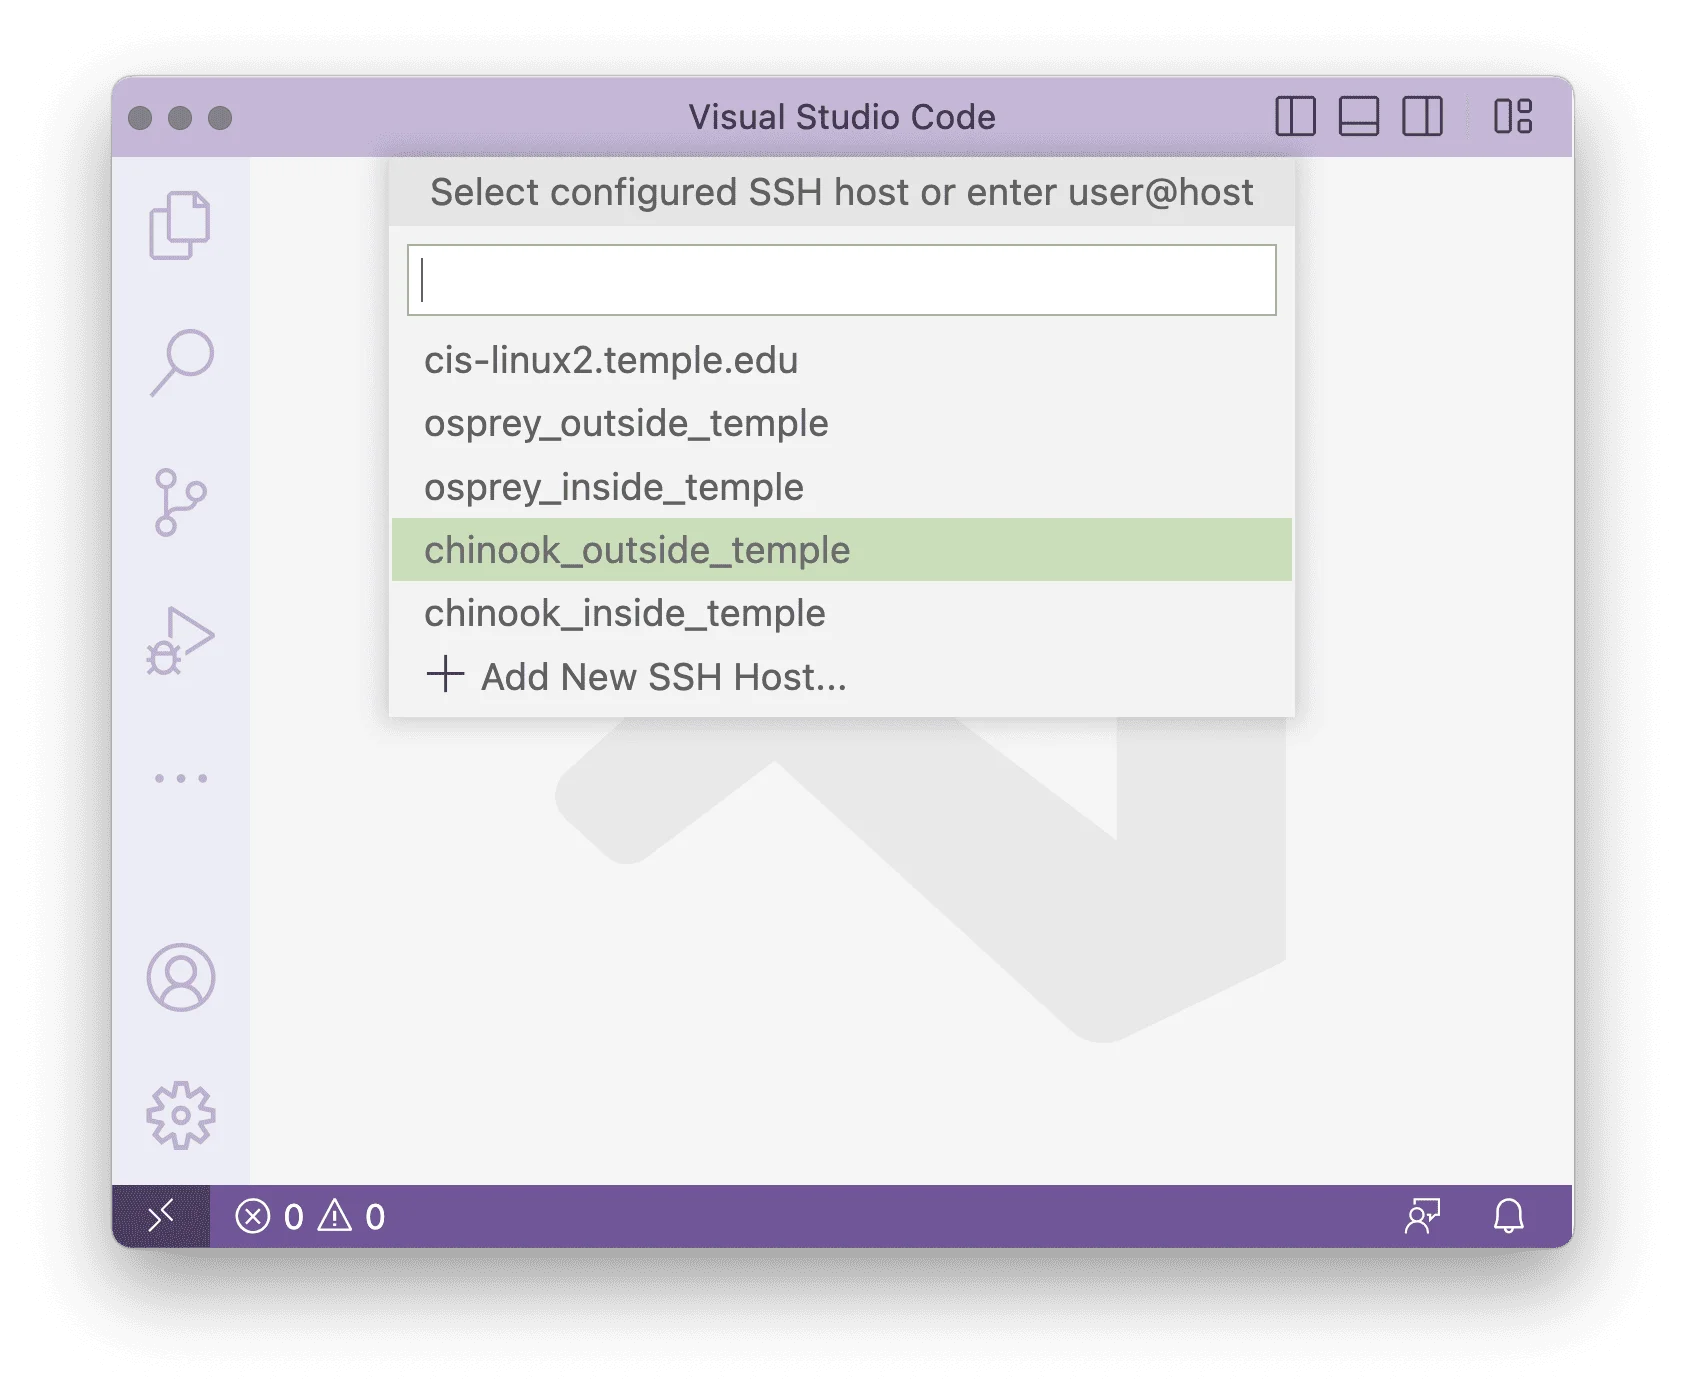Focus the SSH host input field
The image size is (1686, 1396).
841,280
